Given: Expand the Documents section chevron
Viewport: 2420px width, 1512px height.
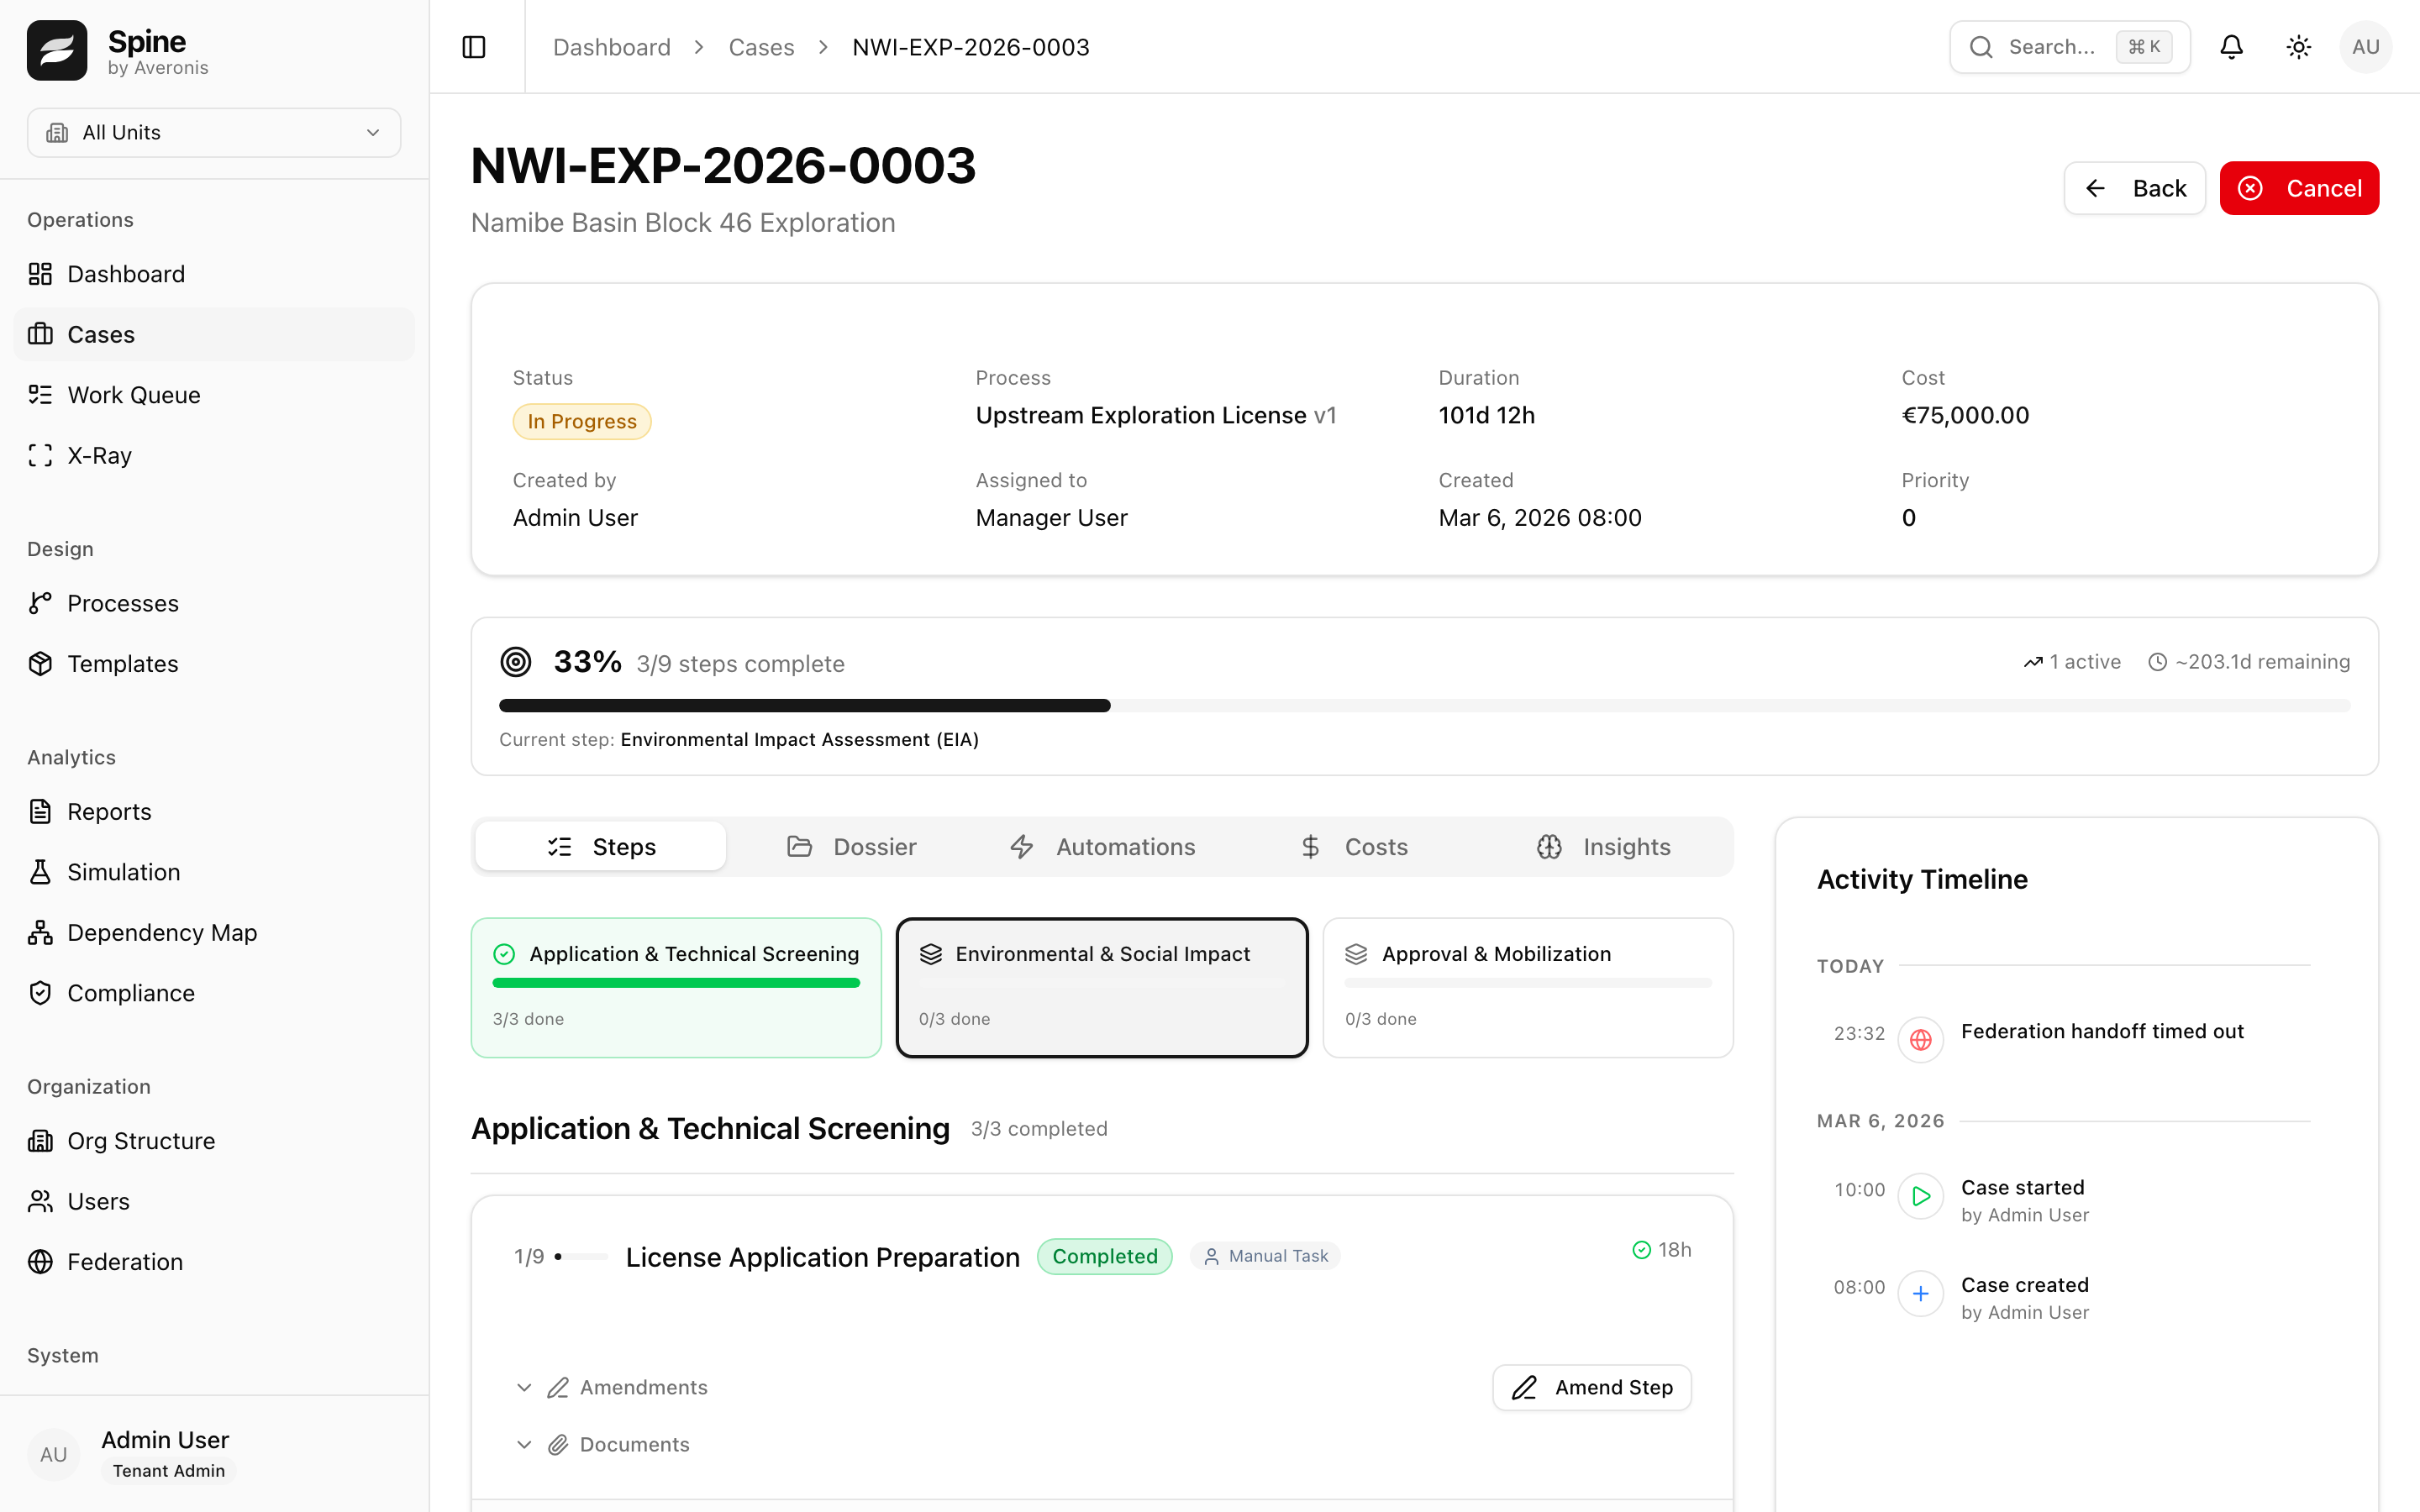Looking at the screenshot, I should pyautogui.click(x=524, y=1445).
